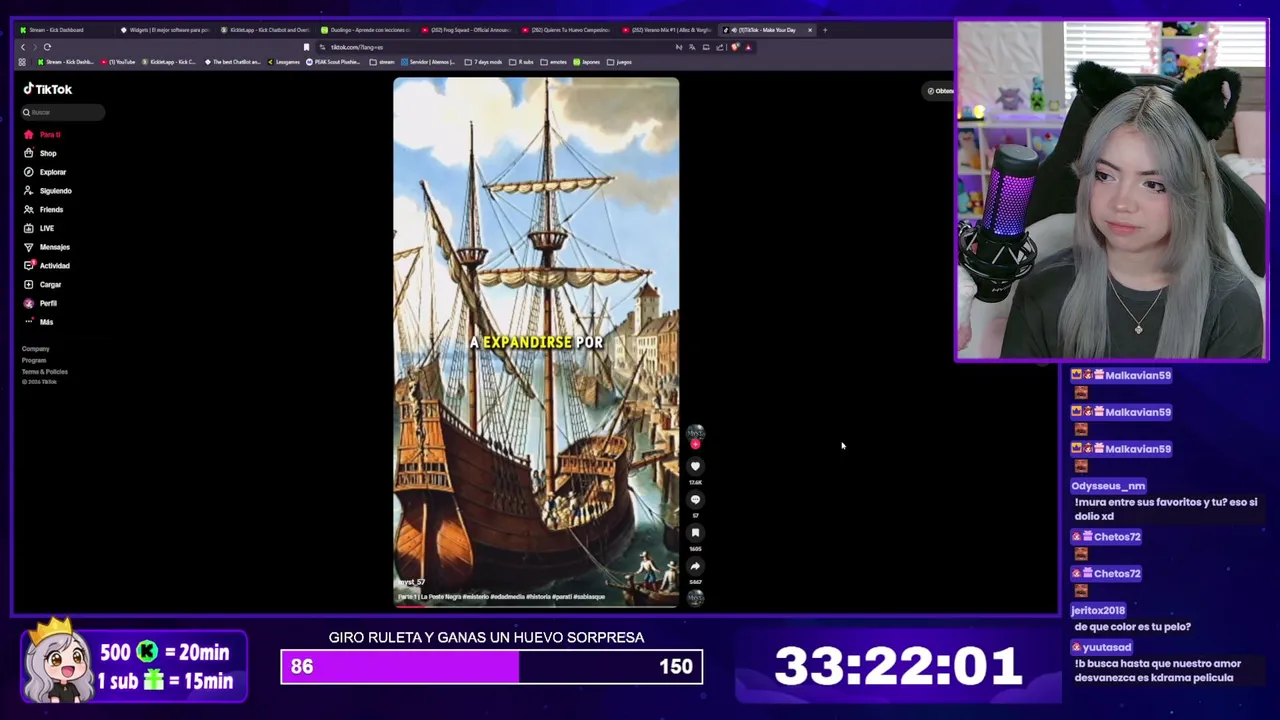Close the TikTok - Make Your Day tab
This screenshot has width=1280, height=720.
[810, 30]
